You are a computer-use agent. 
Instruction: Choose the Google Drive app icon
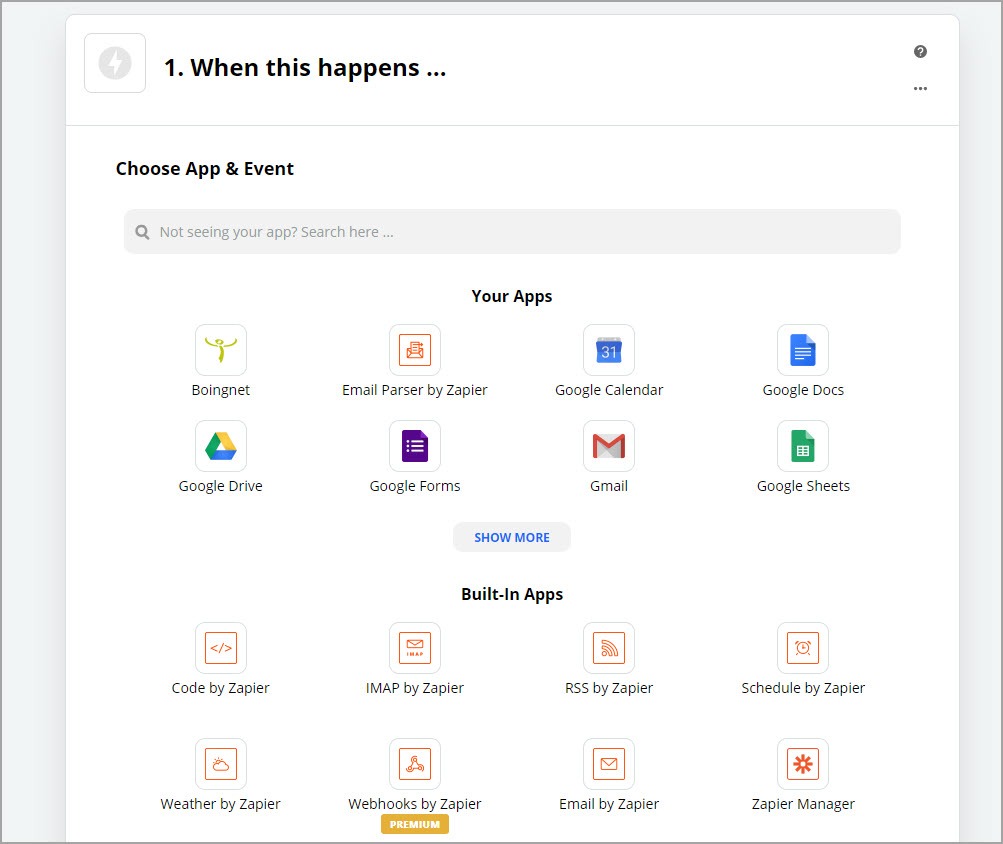tap(221, 446)
